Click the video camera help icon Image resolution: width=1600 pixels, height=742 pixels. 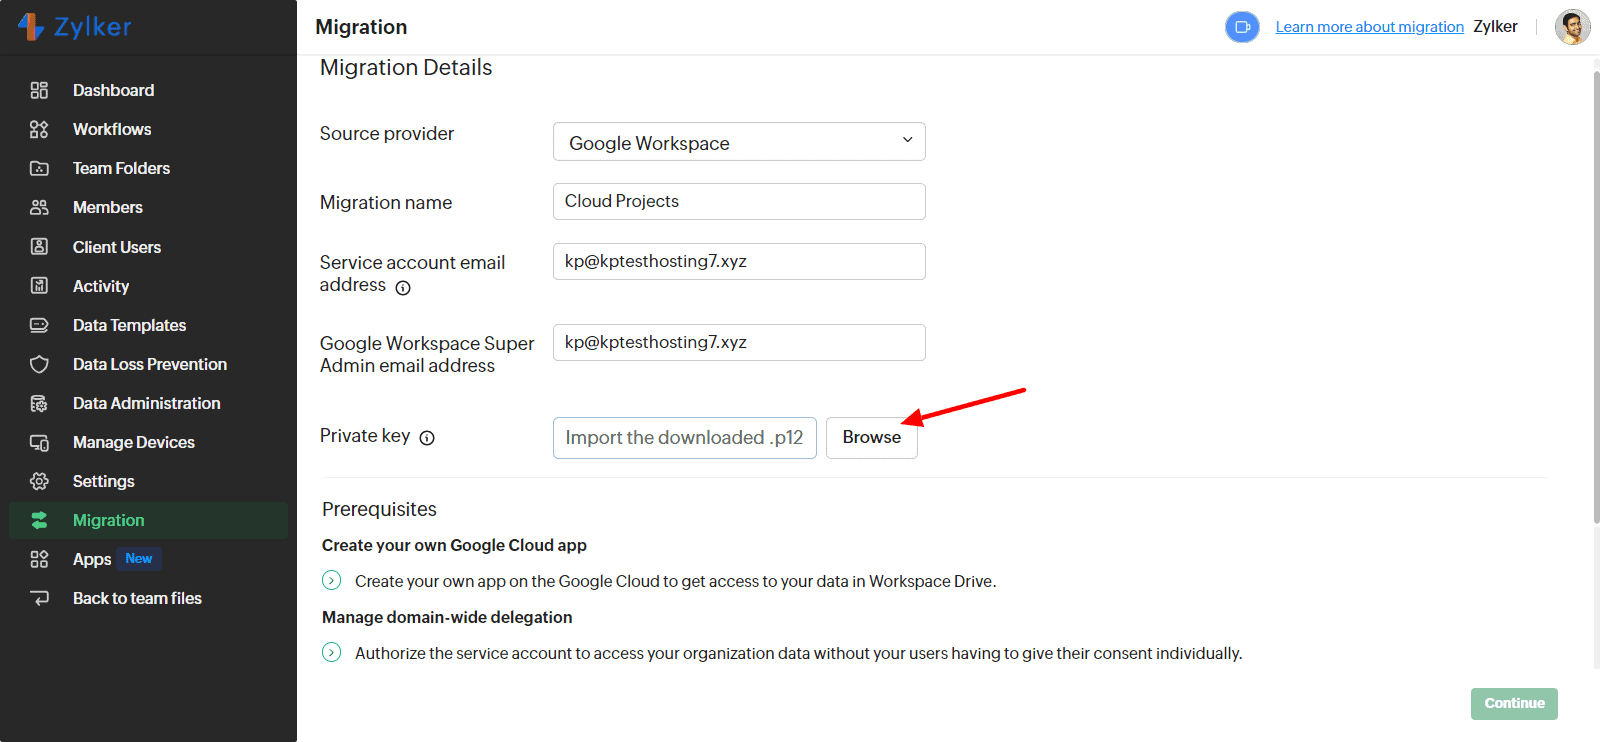click(x=1242, y=27)
